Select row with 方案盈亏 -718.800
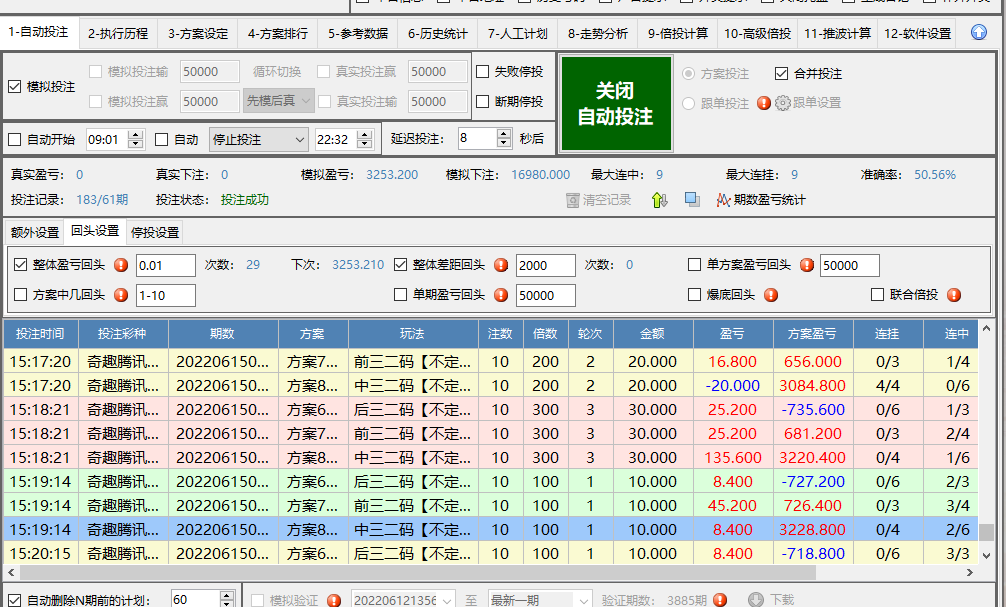Image resolution: width=1006 pixels, height=607 pixels. click(490, 553)
